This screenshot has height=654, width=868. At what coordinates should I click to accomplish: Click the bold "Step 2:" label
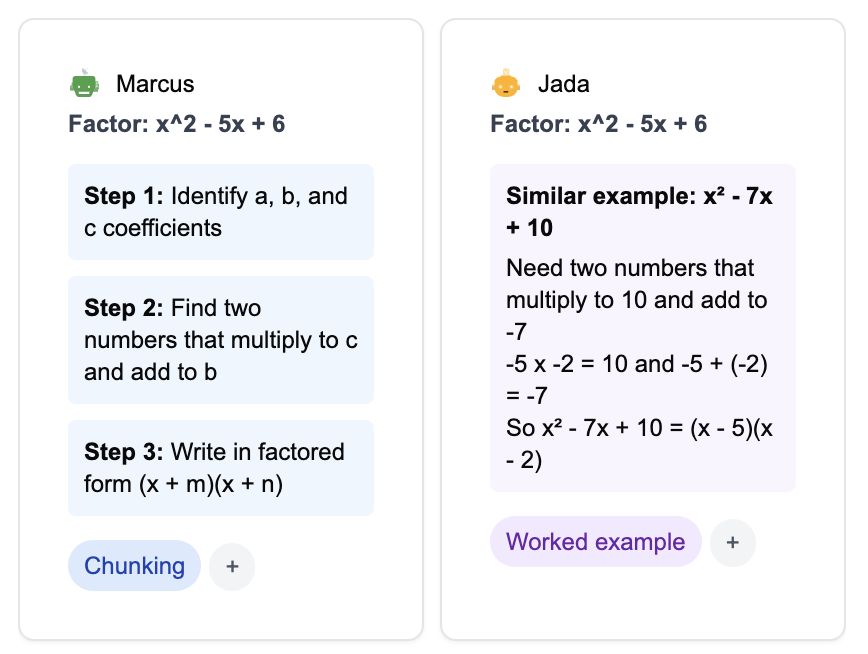[124, 308]
